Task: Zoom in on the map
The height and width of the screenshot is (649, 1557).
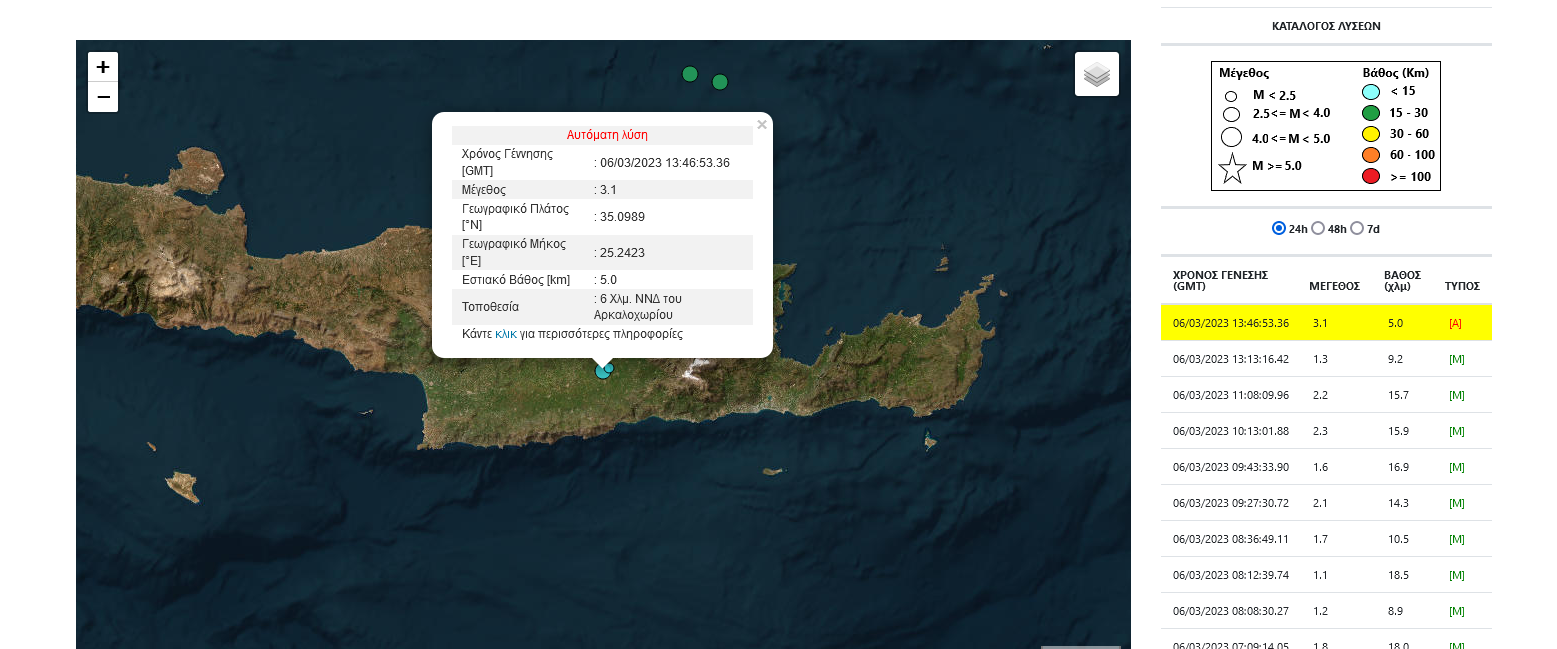Action: click(x=103, y=67)
